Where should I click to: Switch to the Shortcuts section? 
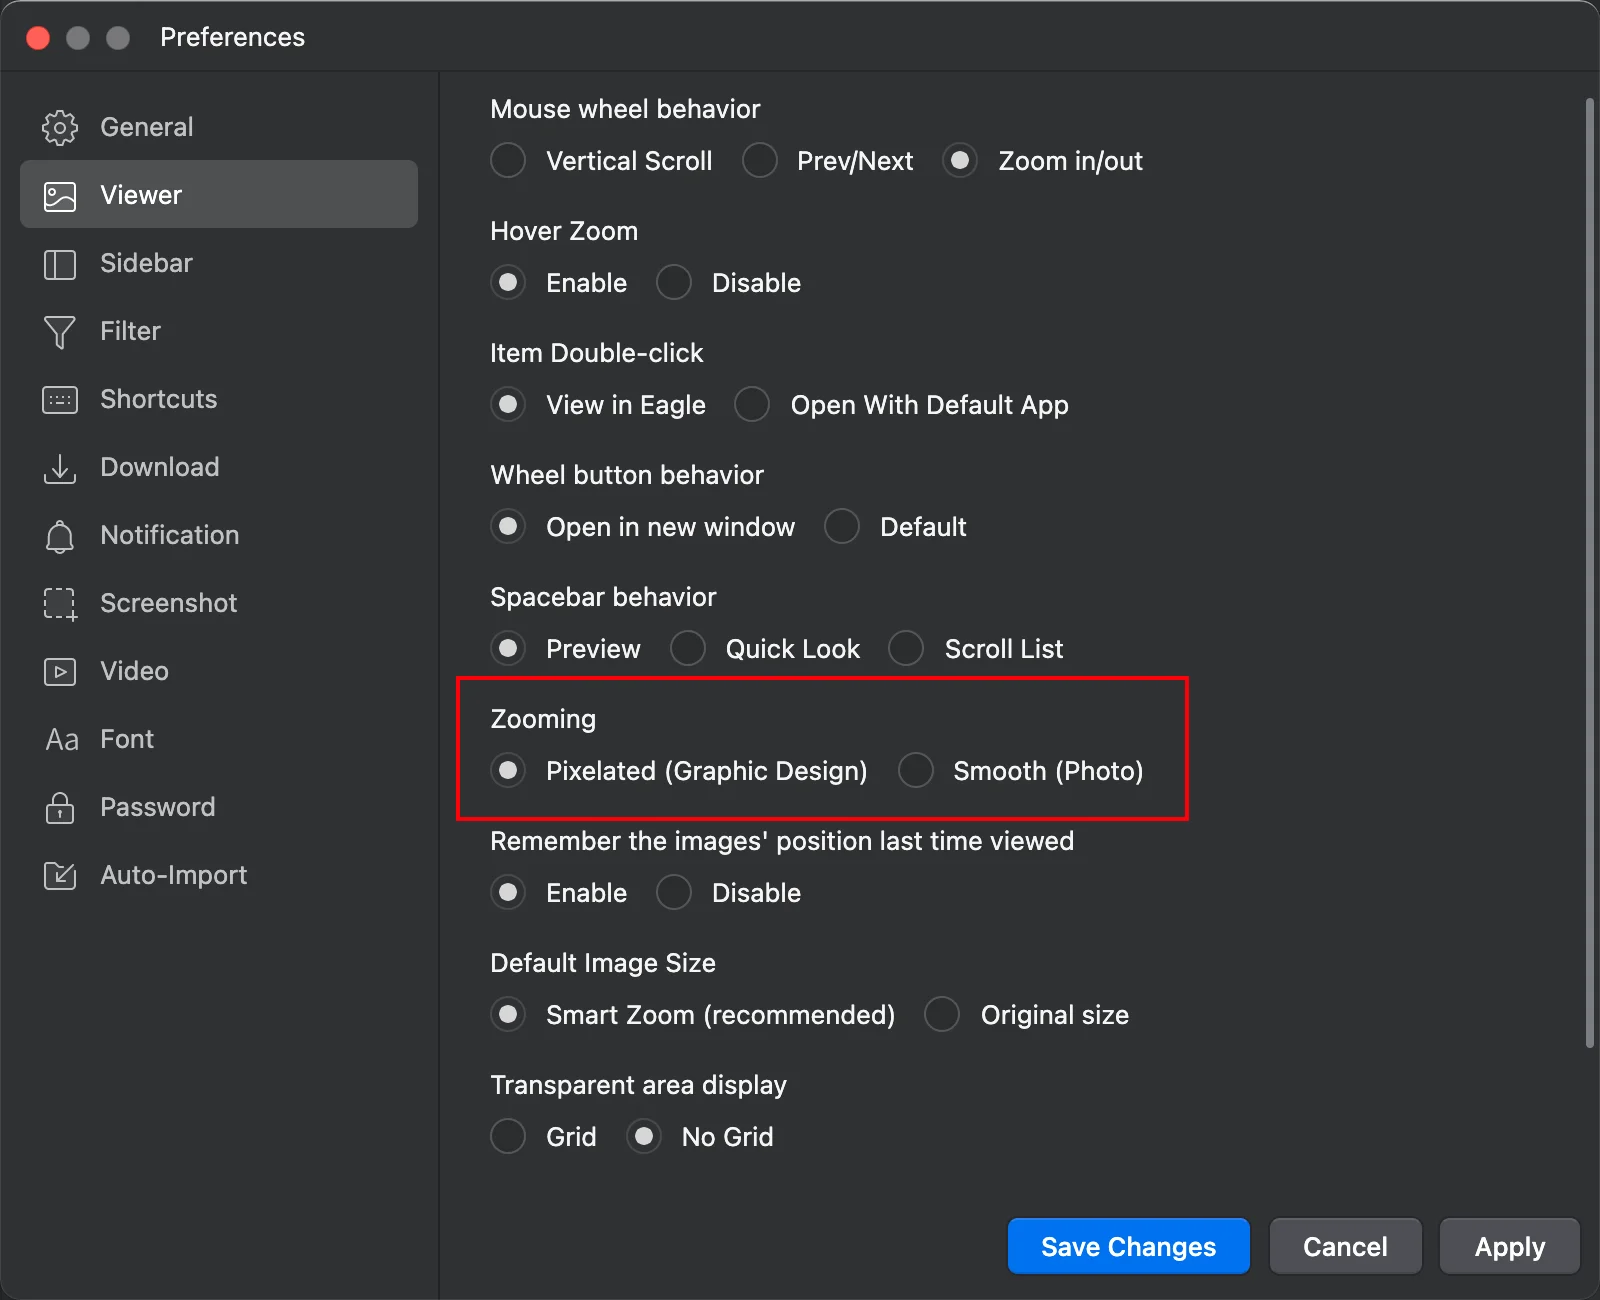[x=219, y=399]
